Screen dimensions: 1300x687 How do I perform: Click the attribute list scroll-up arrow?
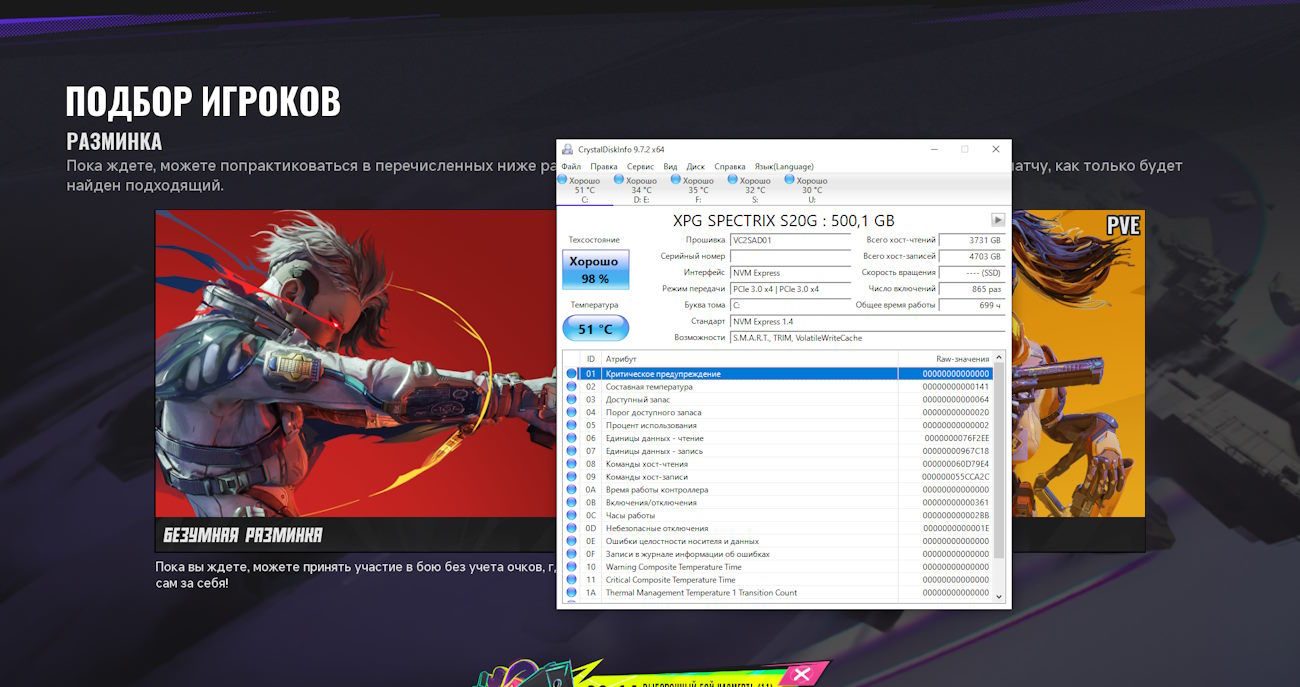[999, 358]
